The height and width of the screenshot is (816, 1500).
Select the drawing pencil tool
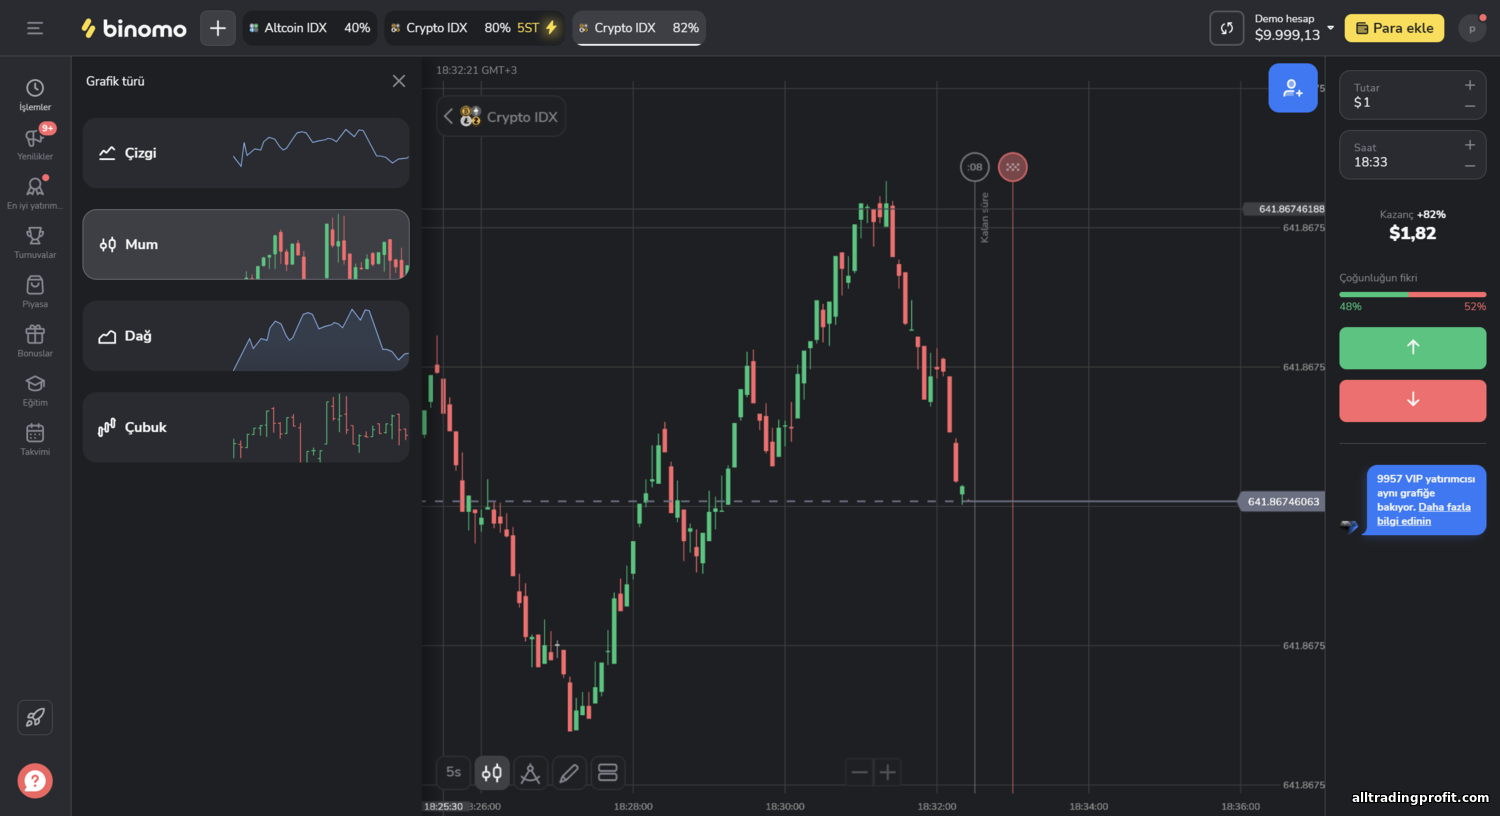pyautogui.click(x=569, y=772)
